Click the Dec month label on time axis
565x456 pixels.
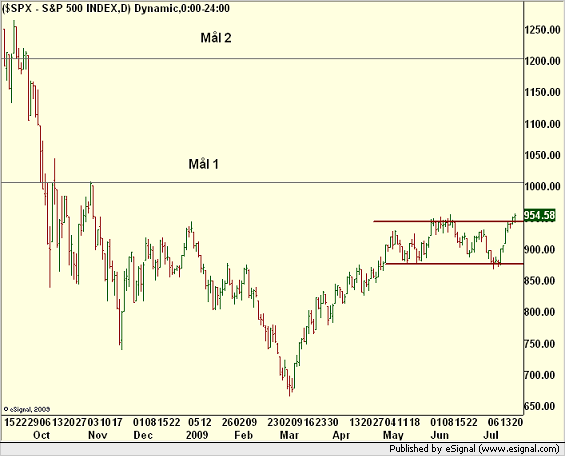143,435
